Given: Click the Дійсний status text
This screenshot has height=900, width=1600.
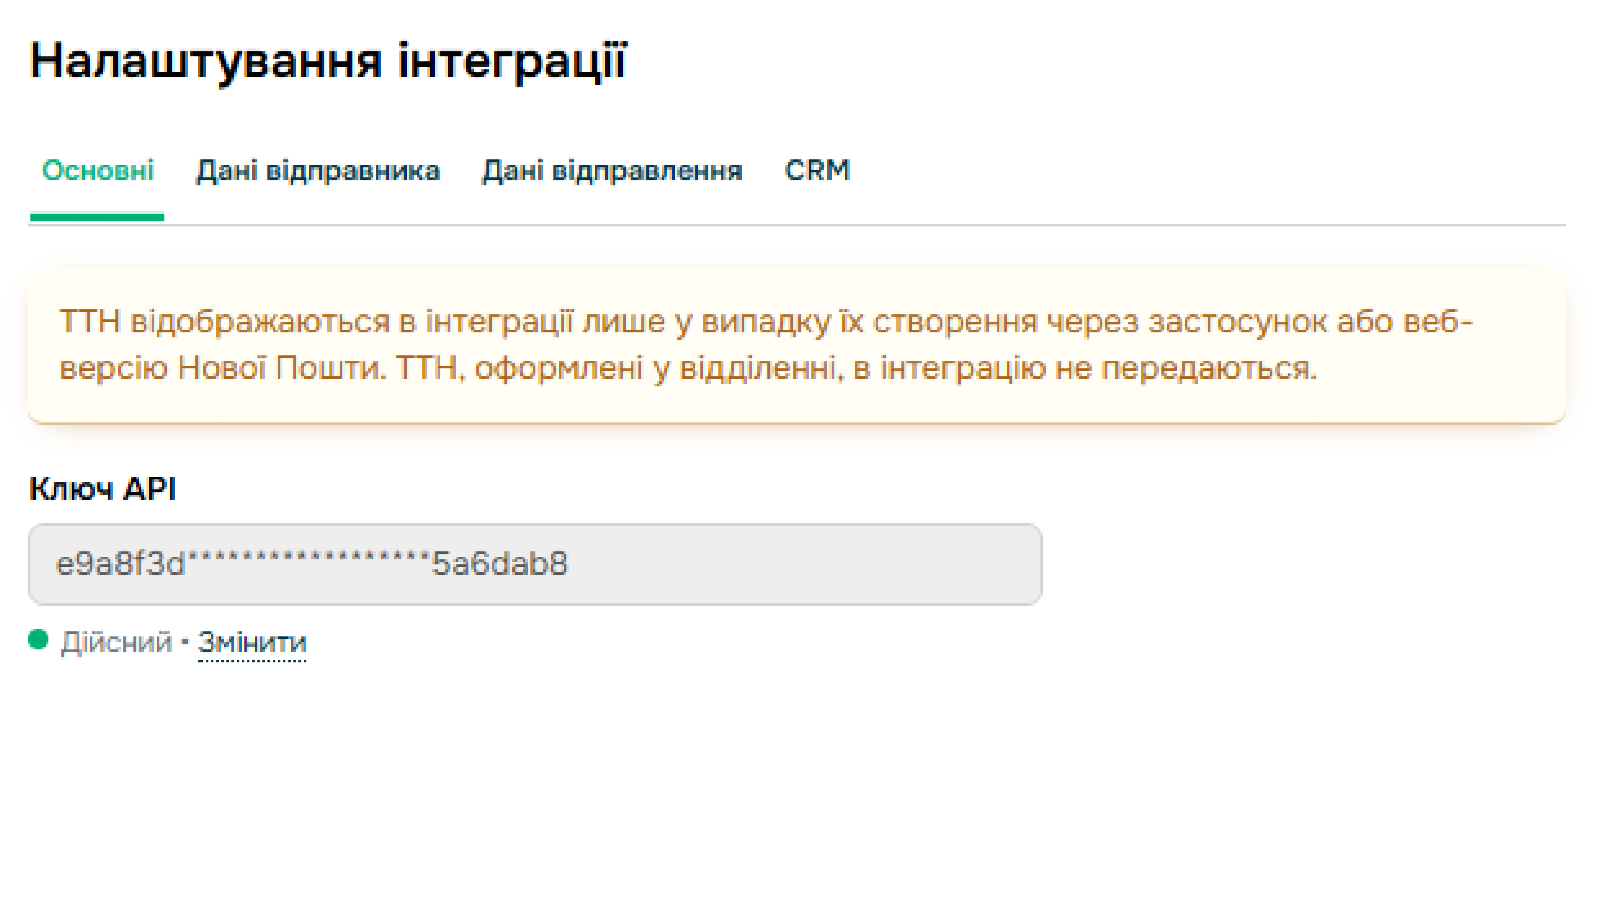Looking at the screenshot, I should click(x=116, y=642).
